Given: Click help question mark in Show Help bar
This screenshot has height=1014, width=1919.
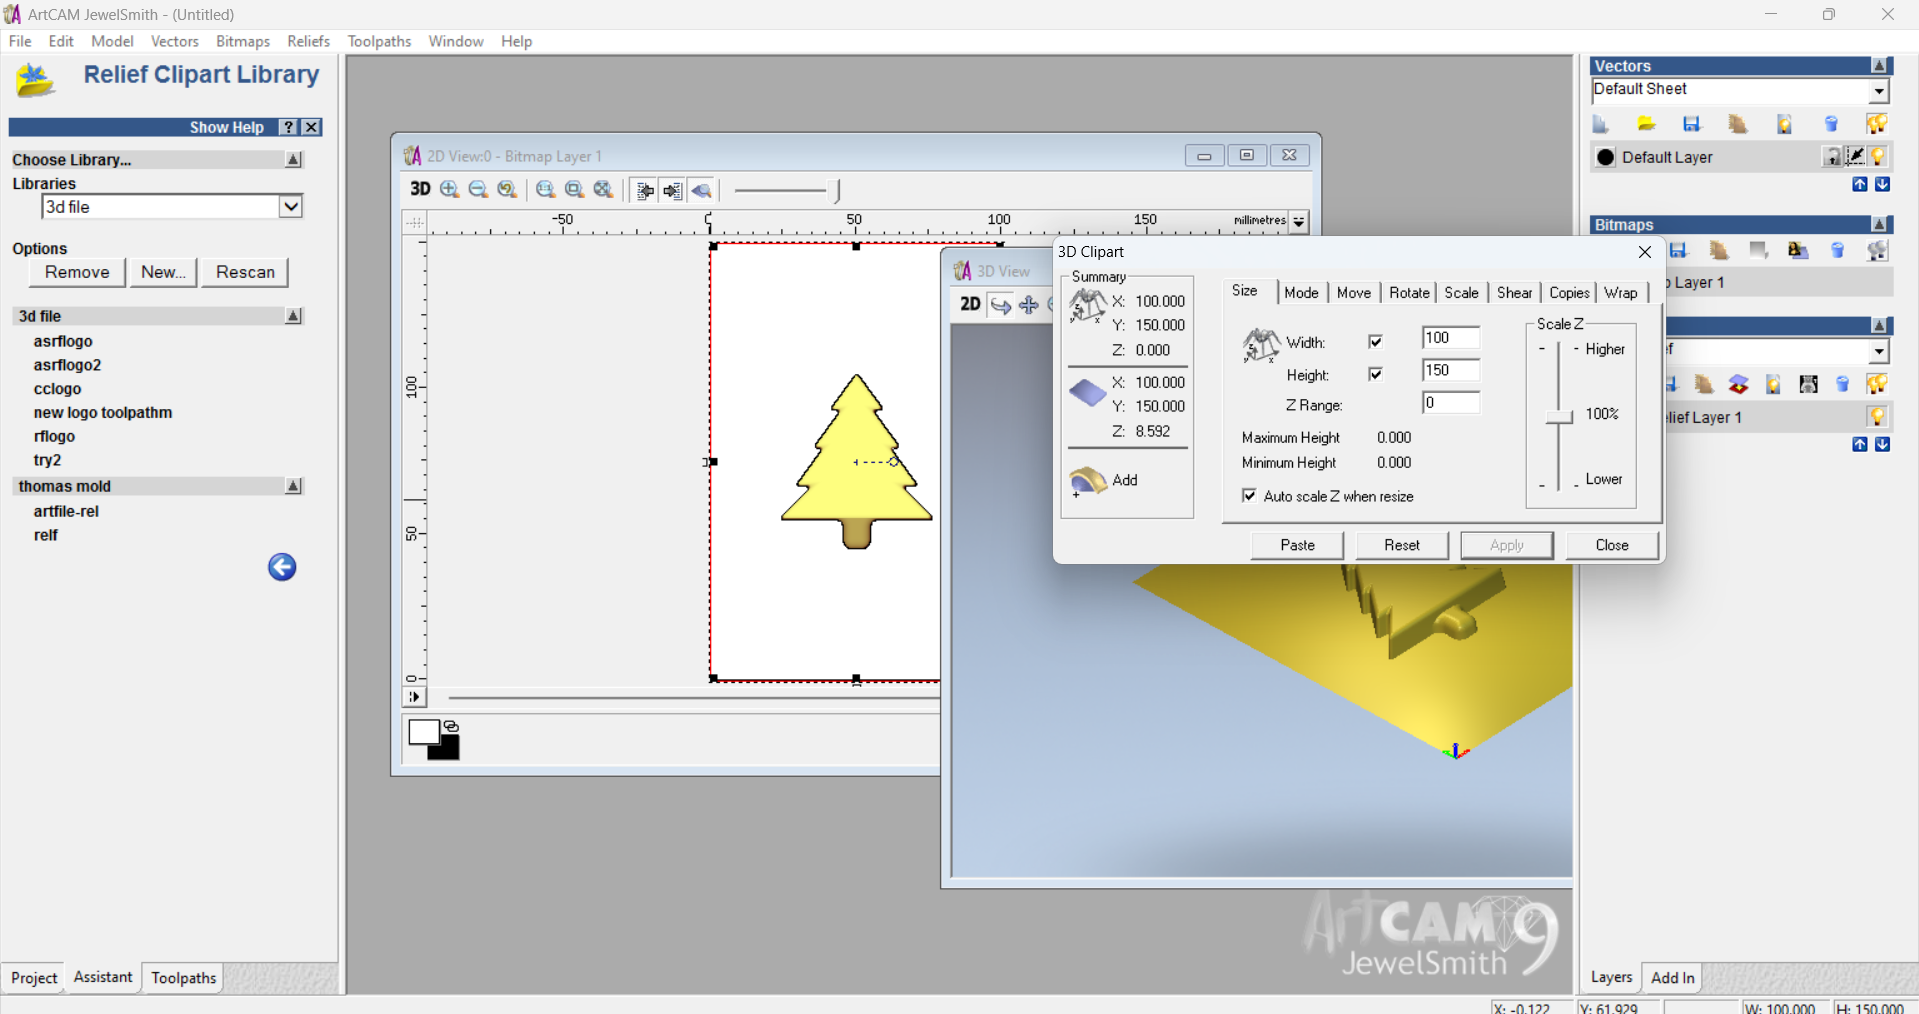Looking at the screenshot, I should point(289,127).
